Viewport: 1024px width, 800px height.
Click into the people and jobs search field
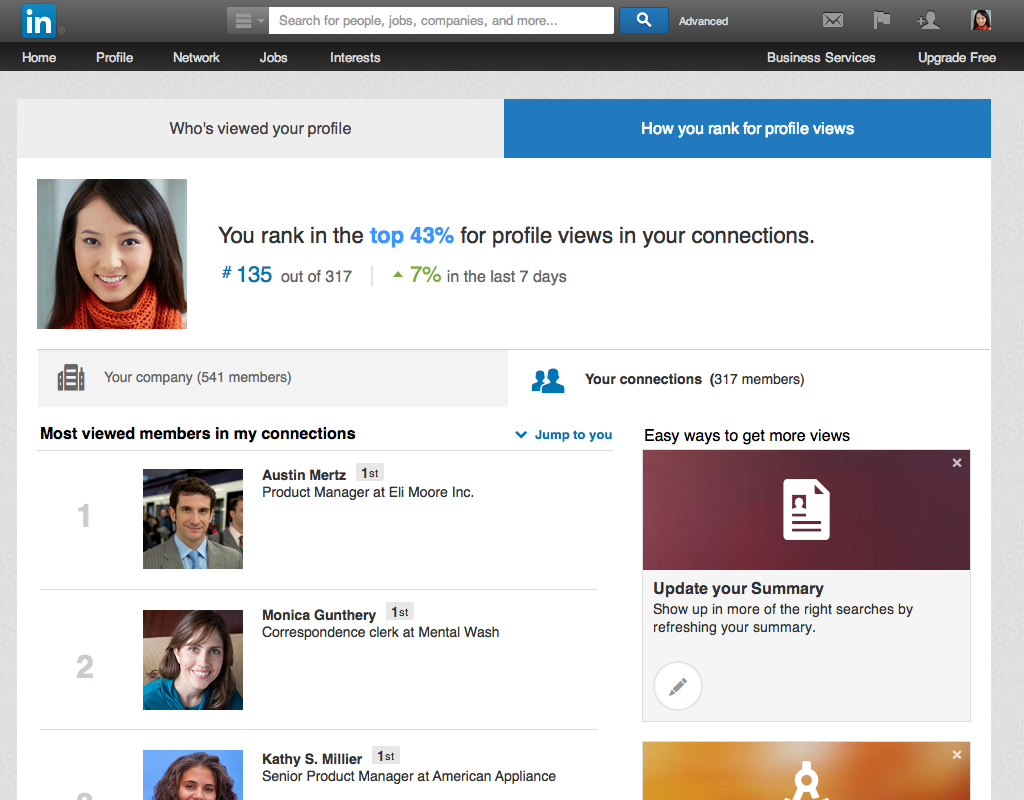[x=442, y=20]
